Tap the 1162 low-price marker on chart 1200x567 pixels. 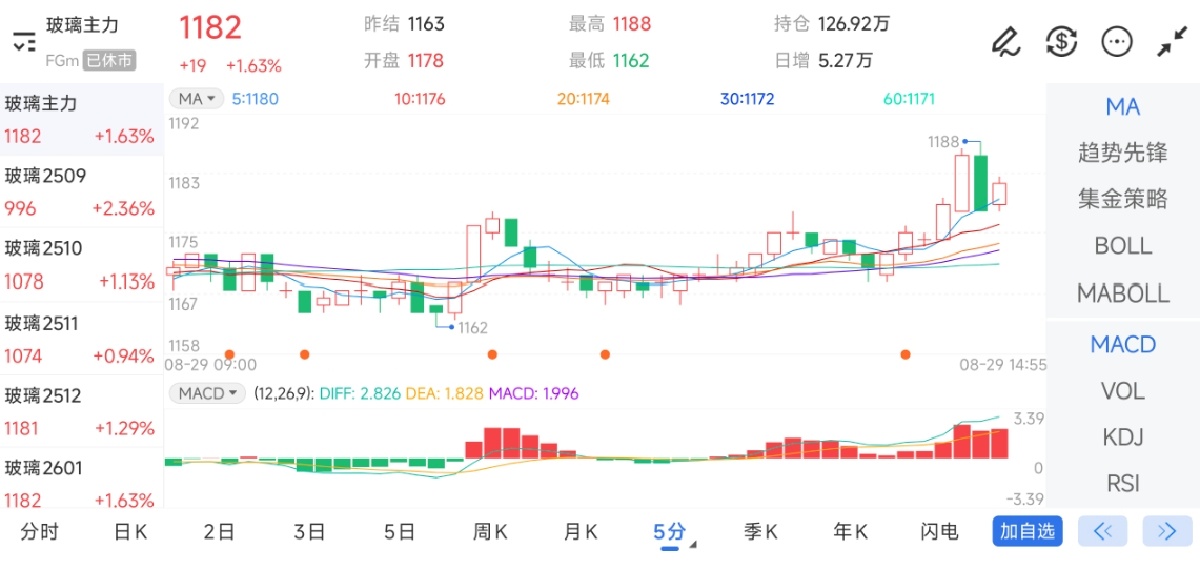click(472, 328)
